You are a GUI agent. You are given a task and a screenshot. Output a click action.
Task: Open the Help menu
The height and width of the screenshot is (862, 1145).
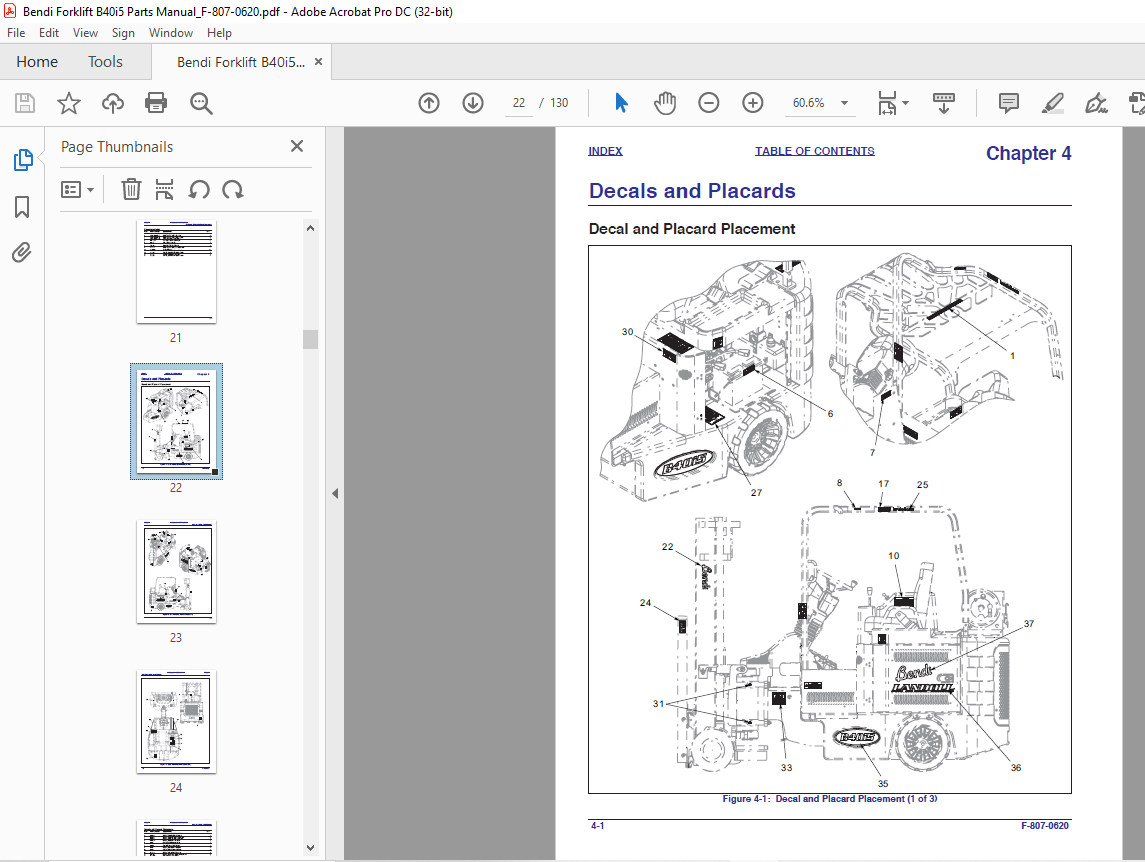(x=219, y=33)
